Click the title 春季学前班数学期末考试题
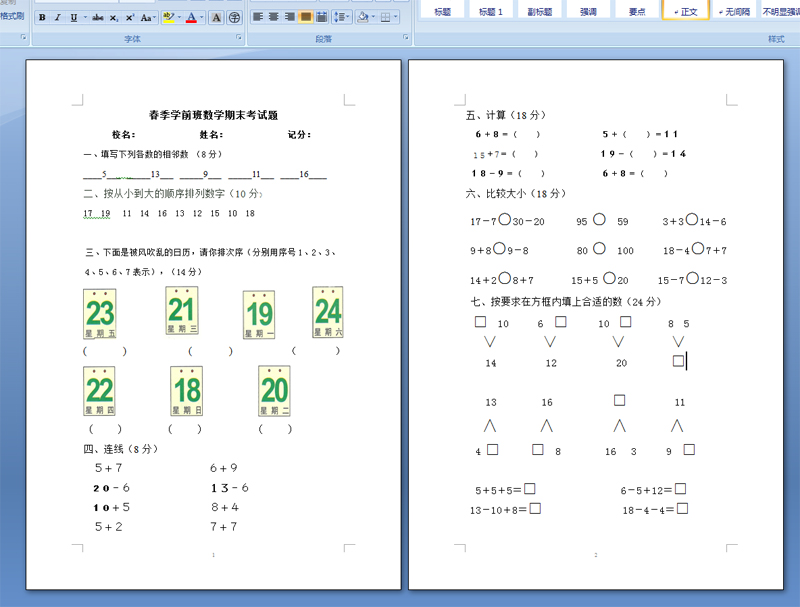Image resolution: width=800 pixels, height=607 pixels. point(213,115)
